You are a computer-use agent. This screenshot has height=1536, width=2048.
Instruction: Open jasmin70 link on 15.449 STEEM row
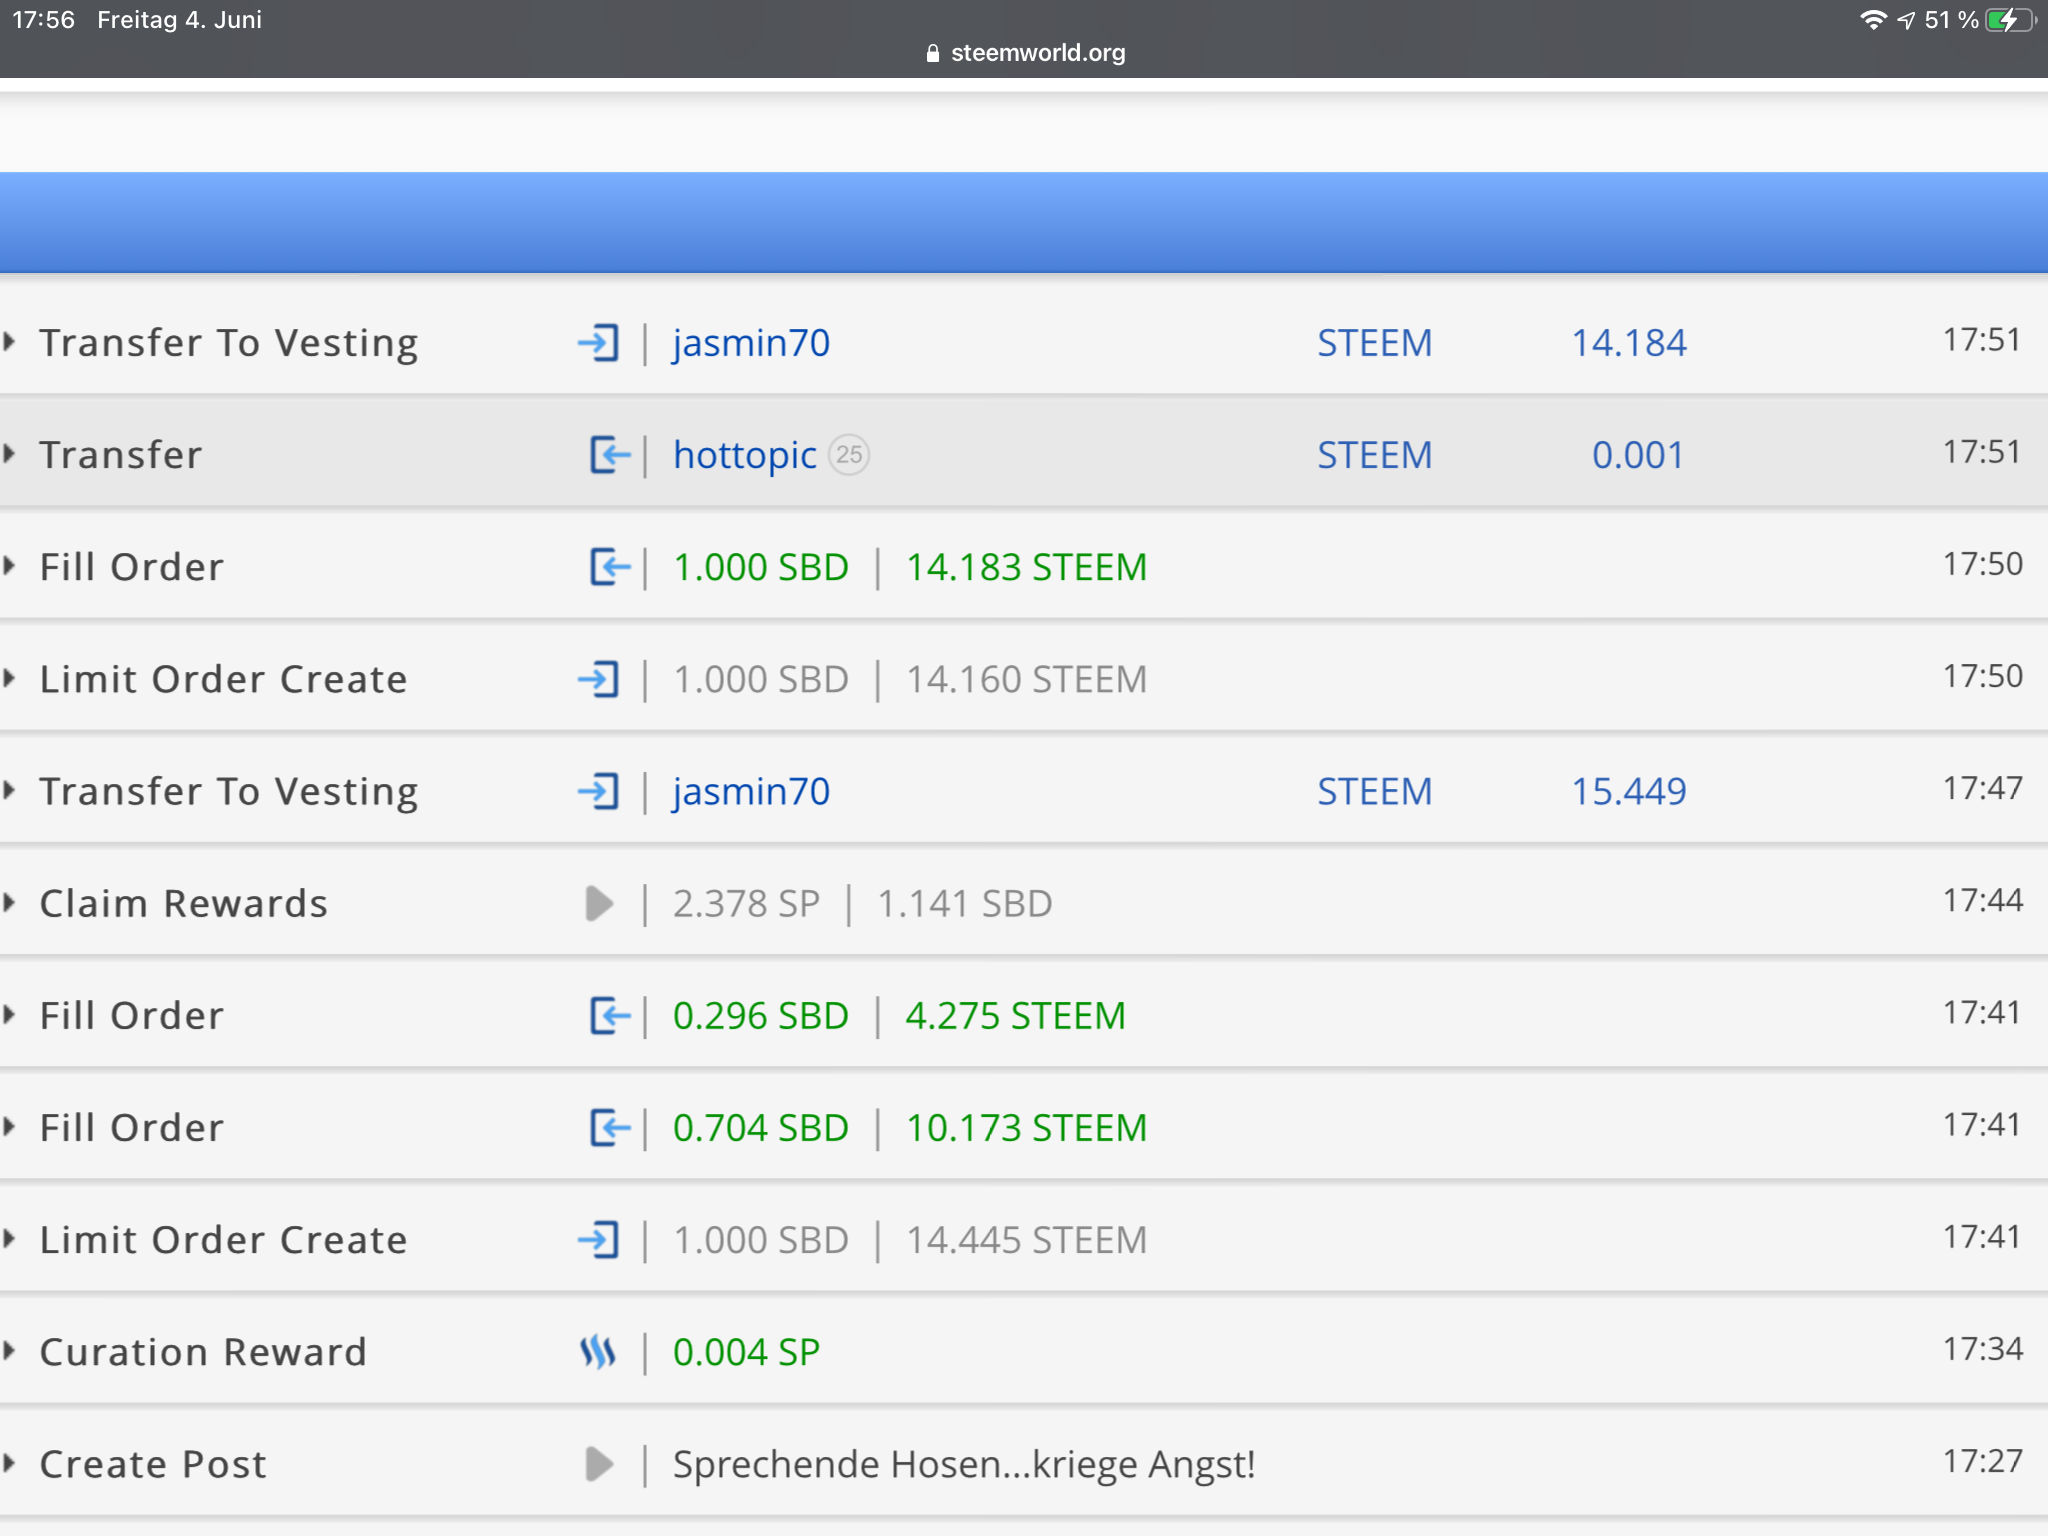coord(751,791)
